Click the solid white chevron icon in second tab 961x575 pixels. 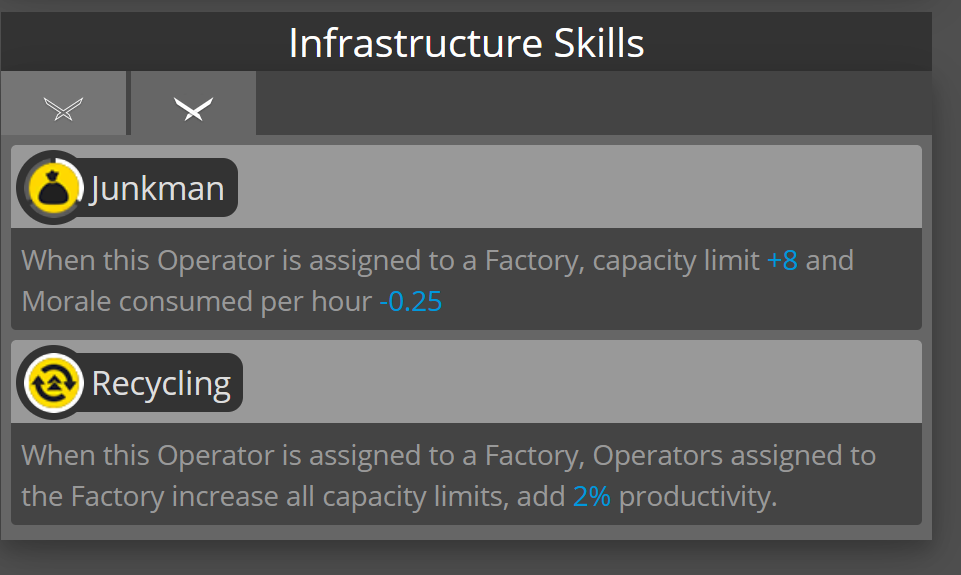[193, 107]
